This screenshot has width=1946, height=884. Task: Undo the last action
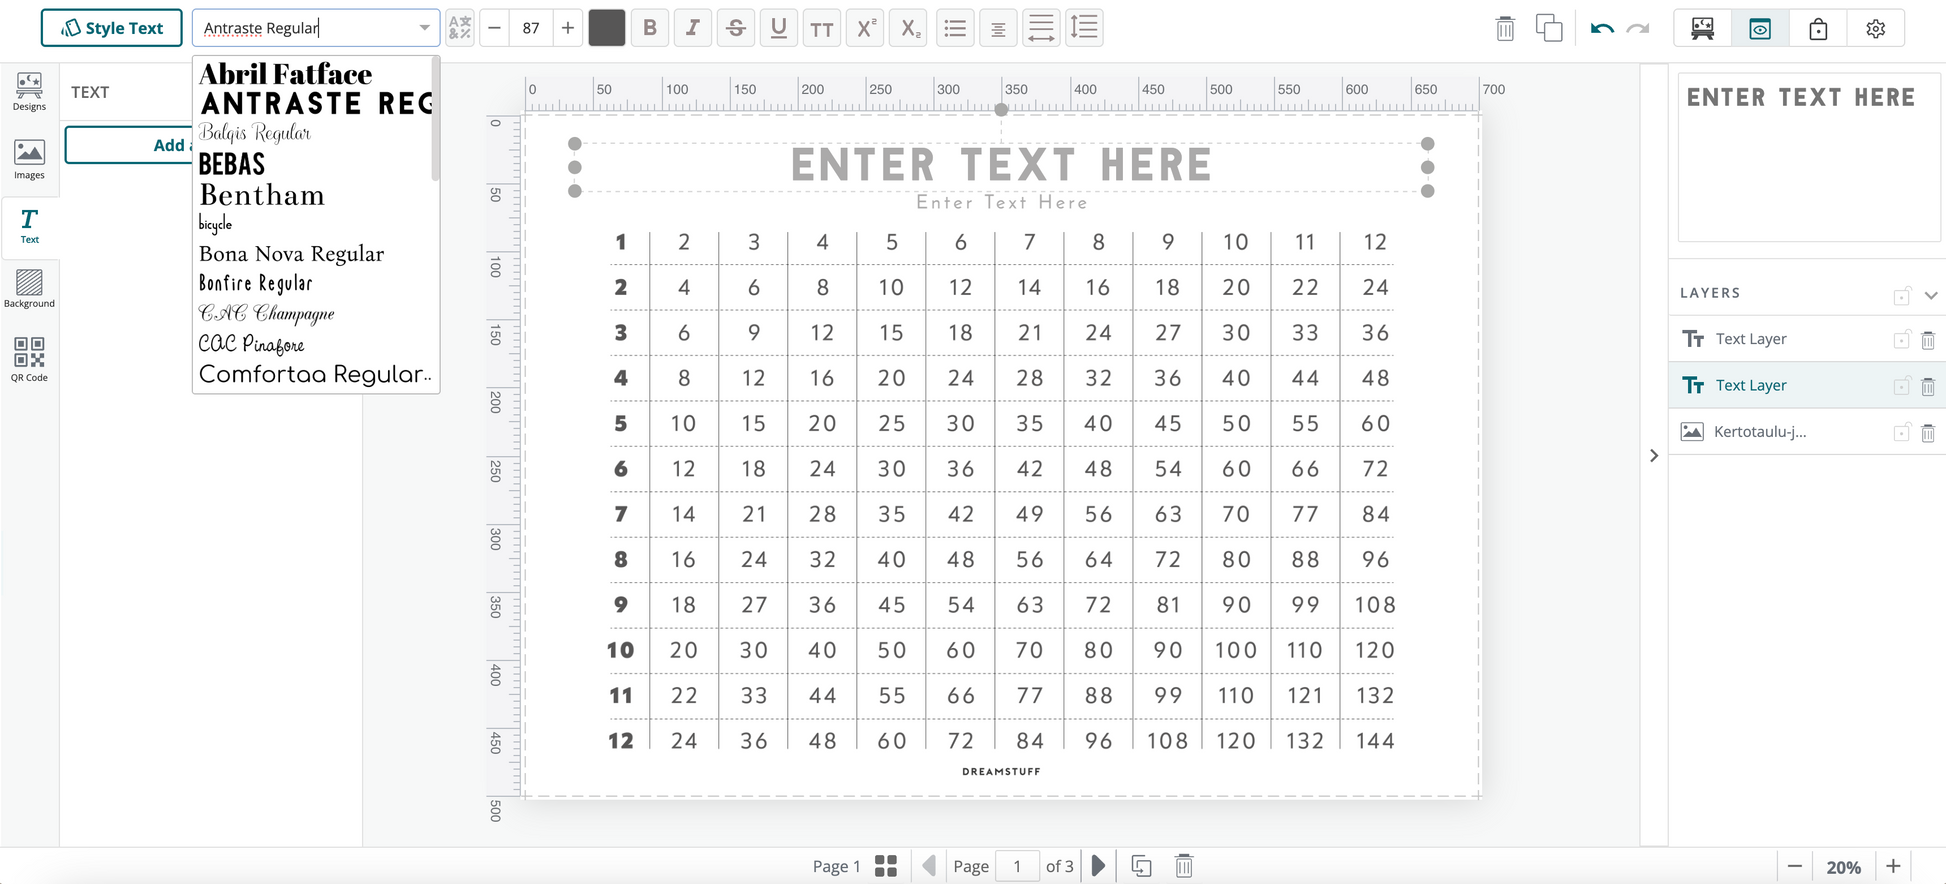[x=1602, y=28]
